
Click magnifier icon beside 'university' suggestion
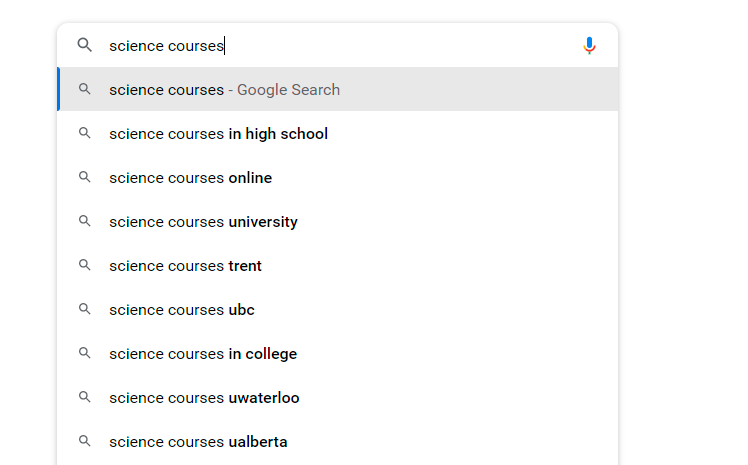[x=85, y=221]
